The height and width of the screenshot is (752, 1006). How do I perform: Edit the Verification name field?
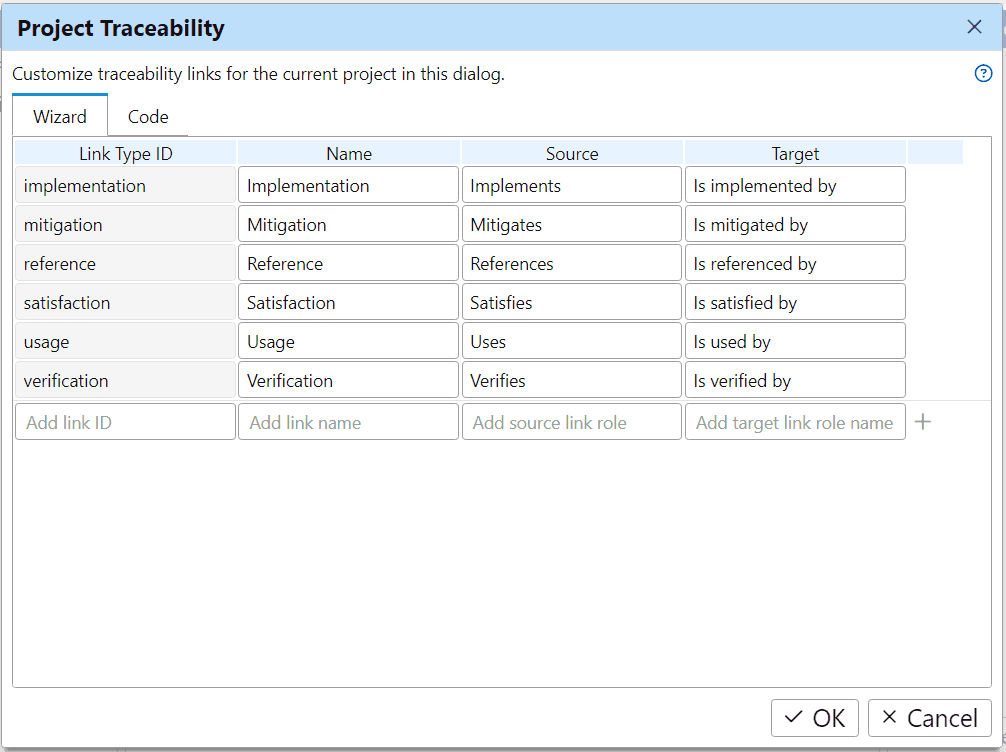pyautogui.click(x=348, y=380)
